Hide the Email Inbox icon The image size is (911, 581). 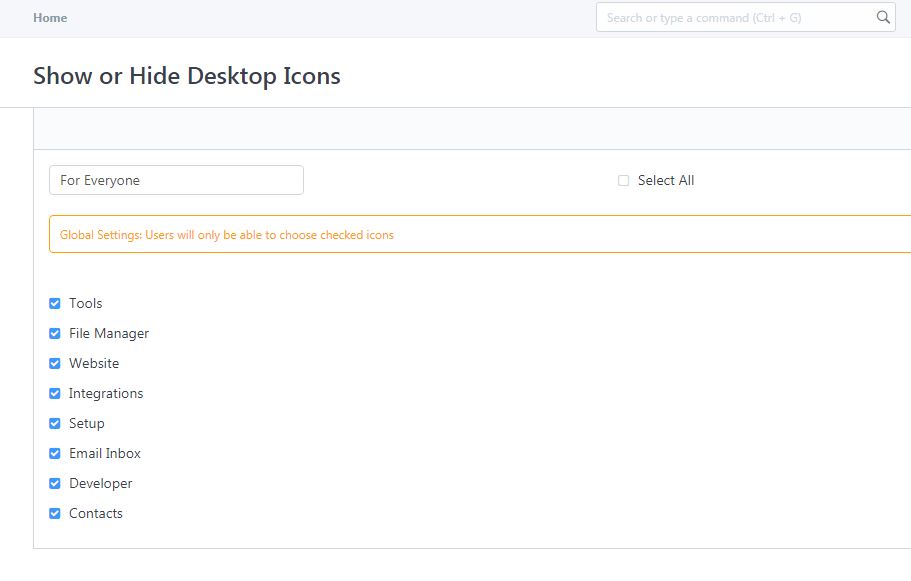point(55,454)
